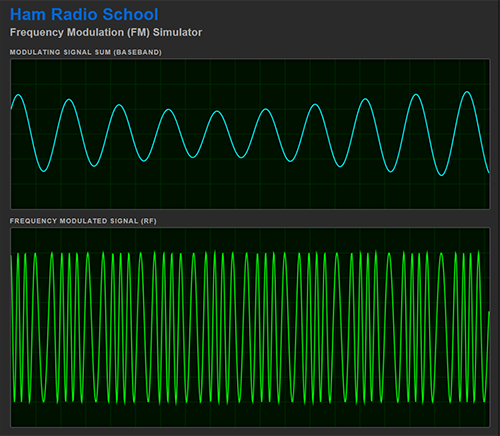
Task: Click the Modulating Signal Sum (Baseband) label
Action: coord(86,52)
